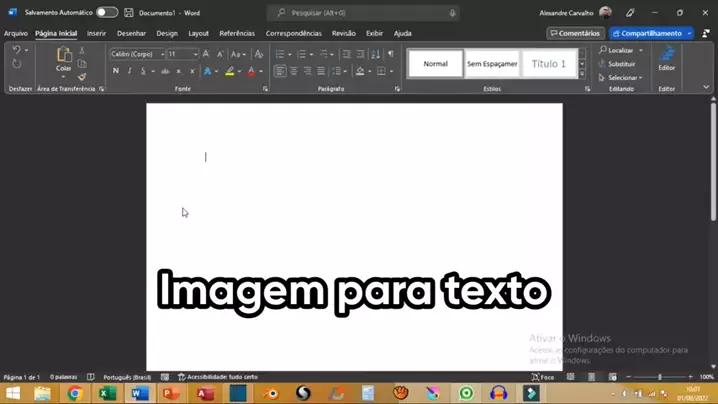
Task: Sort text with the A-Z icon
Action: tap(375, 54)
